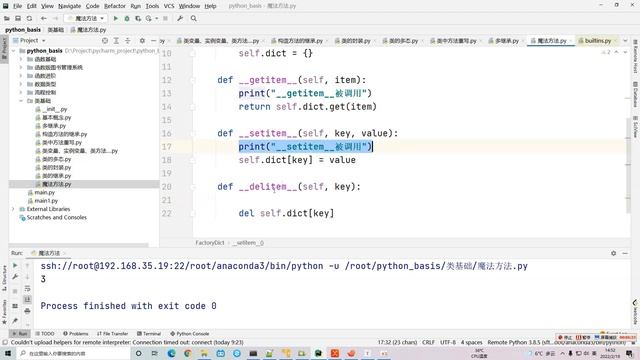Open Project panel gear options

(x=142, y=40)
